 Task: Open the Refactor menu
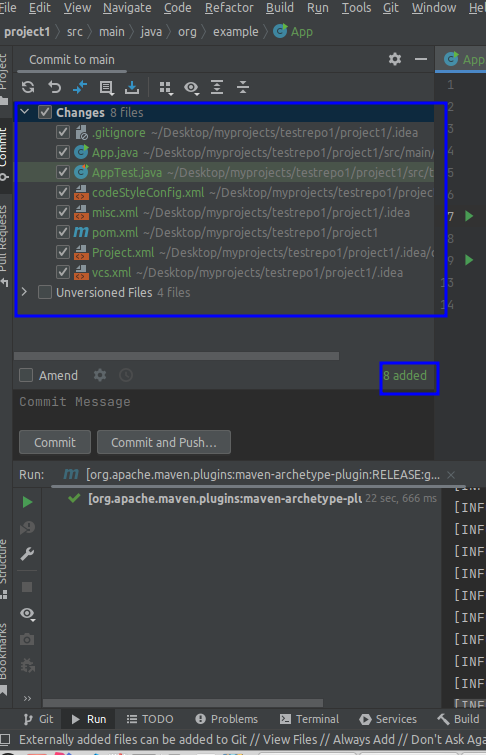pos(229,8)
